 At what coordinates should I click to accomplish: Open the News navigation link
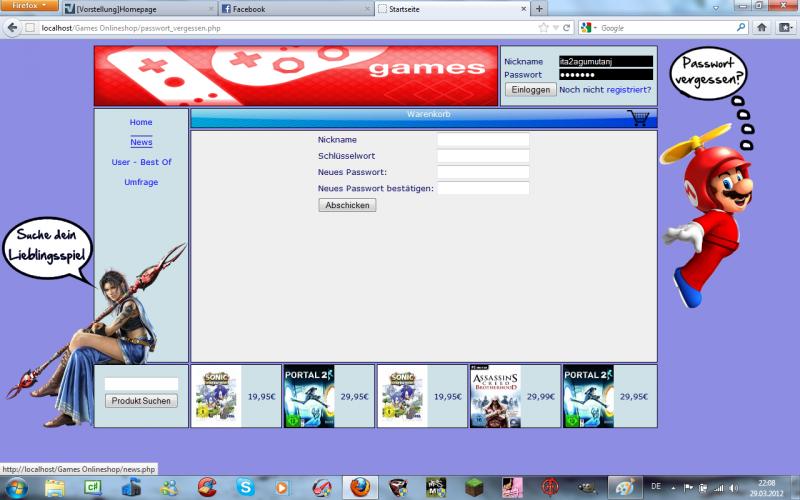pyautogui.click(x=141, y=142)
